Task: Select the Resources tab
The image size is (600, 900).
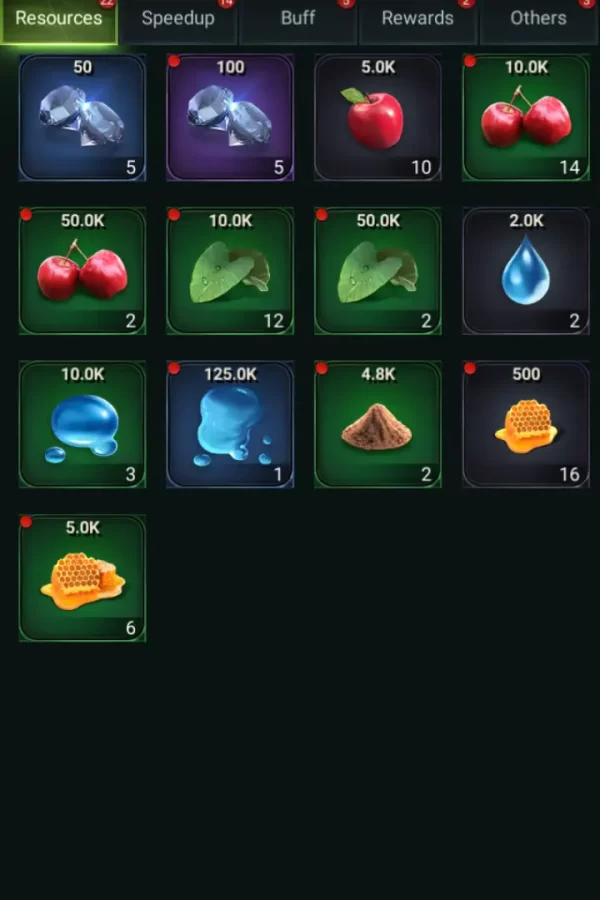Action: point(59,20)
